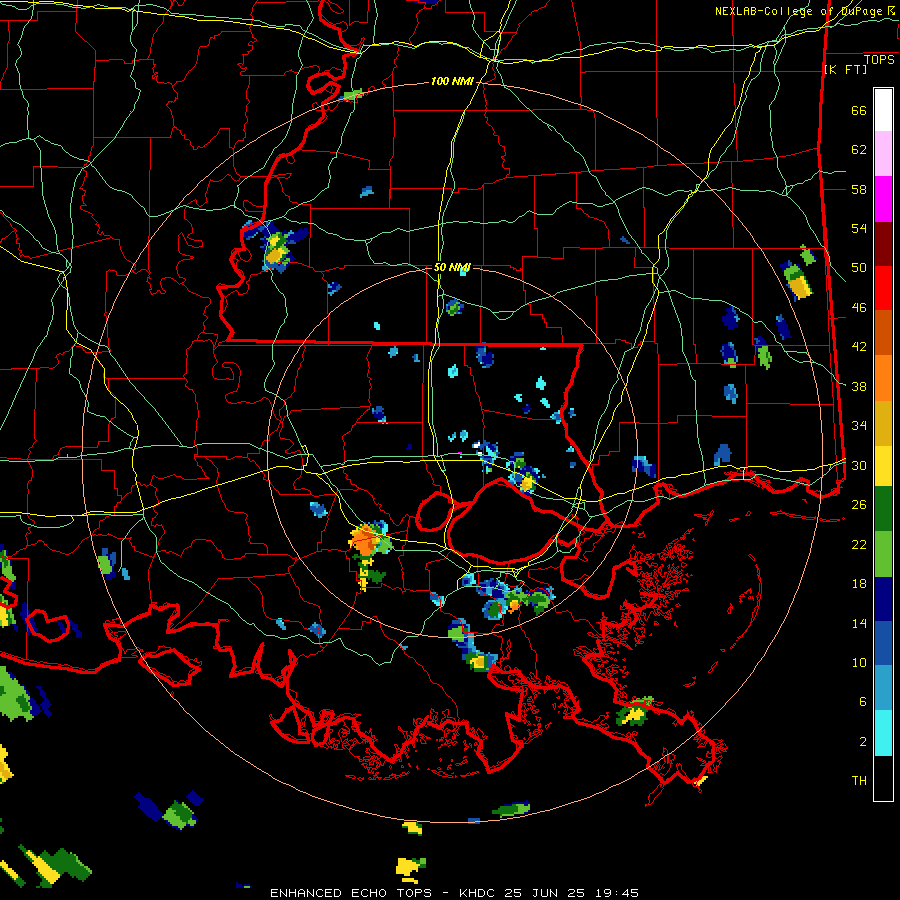Click the [K FT] units label
This screenshot has width=900, height=900.
(x=845, y=70)
